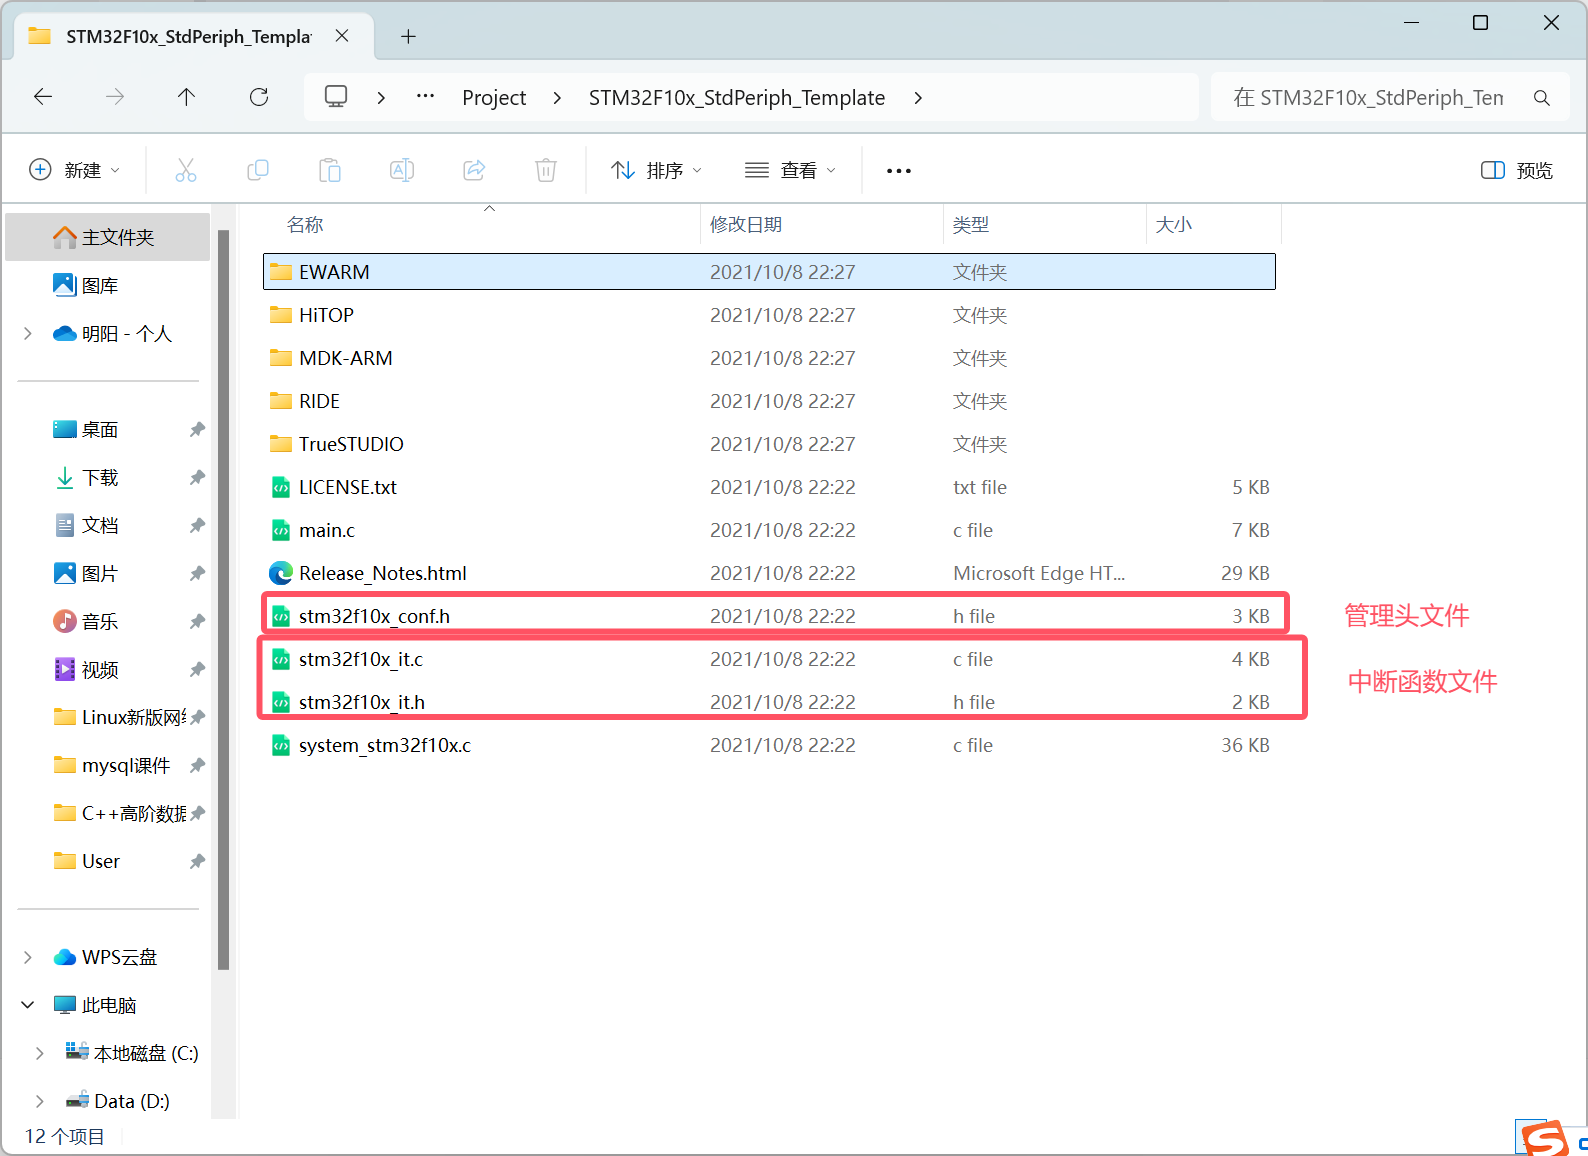Select stm32f10x_conf.h file
1588x1156 pixels.
click(769, 616)
